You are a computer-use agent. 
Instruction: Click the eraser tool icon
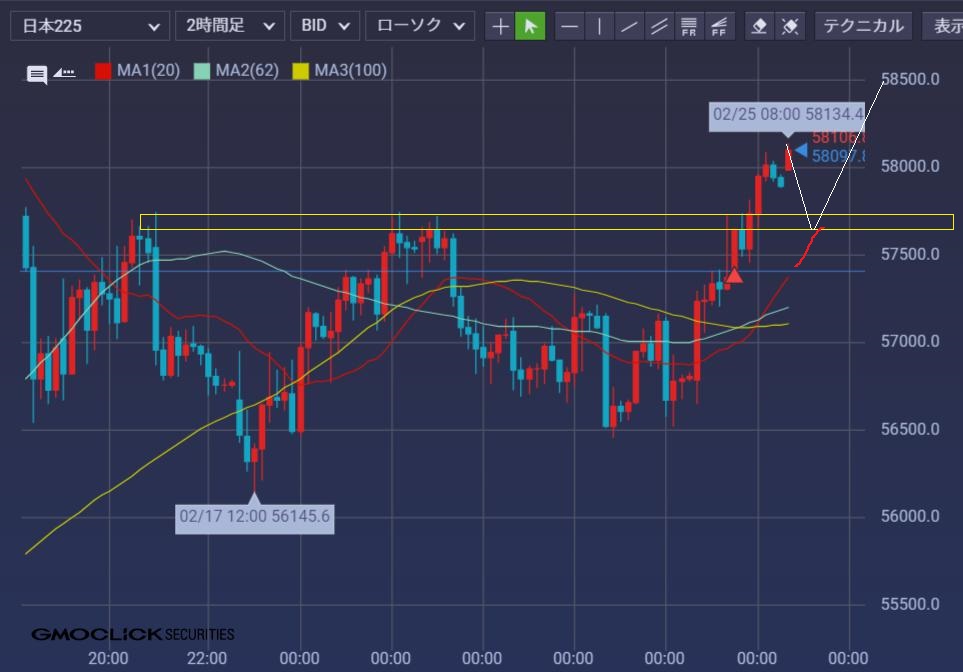click(760, 26)
